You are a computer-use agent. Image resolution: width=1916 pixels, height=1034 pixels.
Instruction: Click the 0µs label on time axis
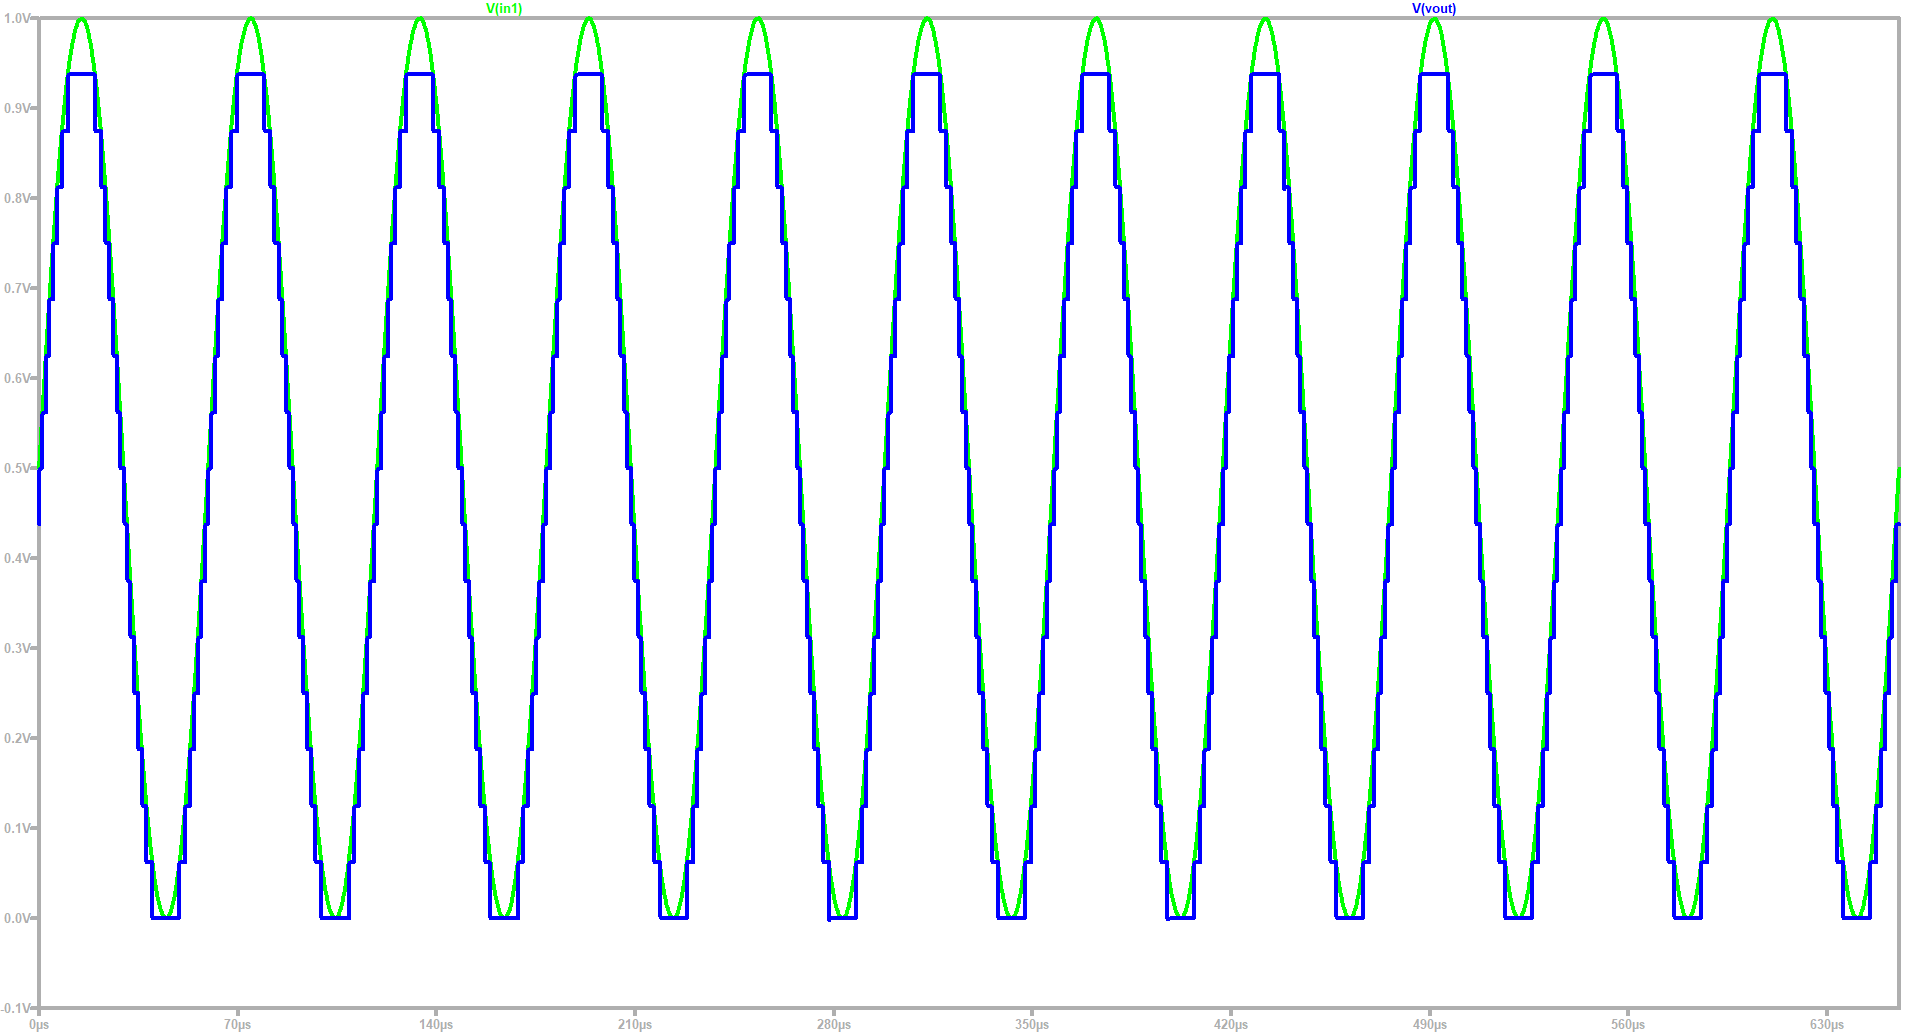point(39,1025)
